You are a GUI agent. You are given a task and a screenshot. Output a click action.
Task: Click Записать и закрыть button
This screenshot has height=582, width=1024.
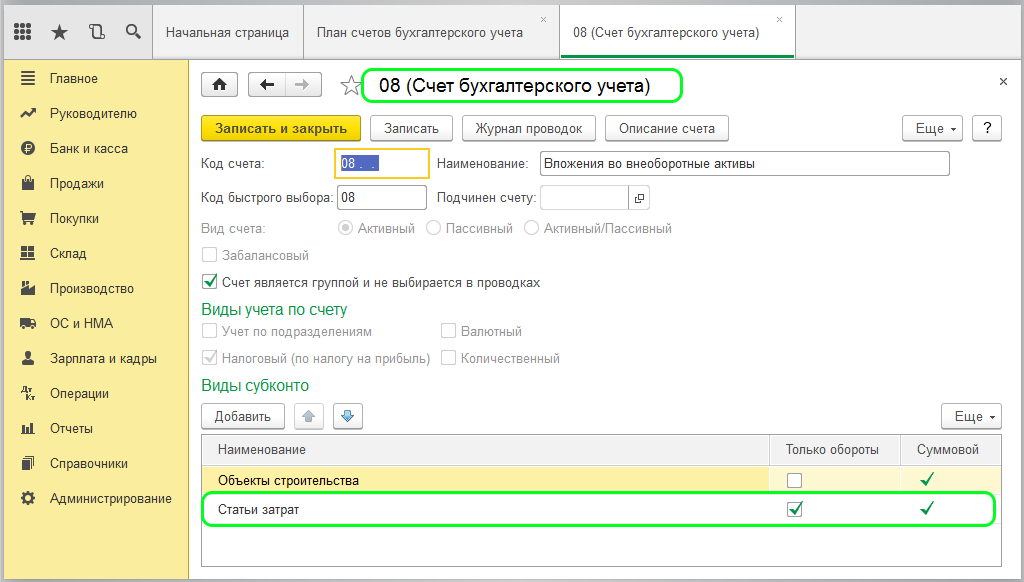coord(281,129)
